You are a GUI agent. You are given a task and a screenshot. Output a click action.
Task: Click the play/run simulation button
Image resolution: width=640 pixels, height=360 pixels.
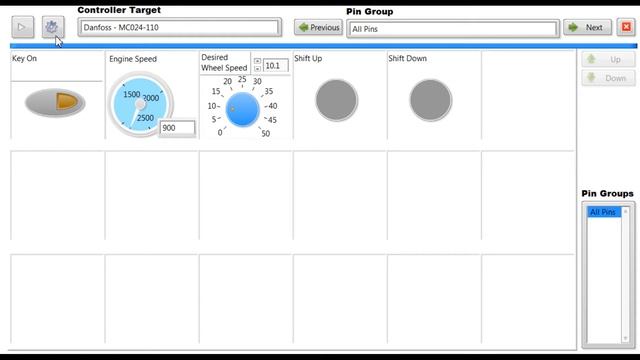pyautogui.click(x=22, y=27)
